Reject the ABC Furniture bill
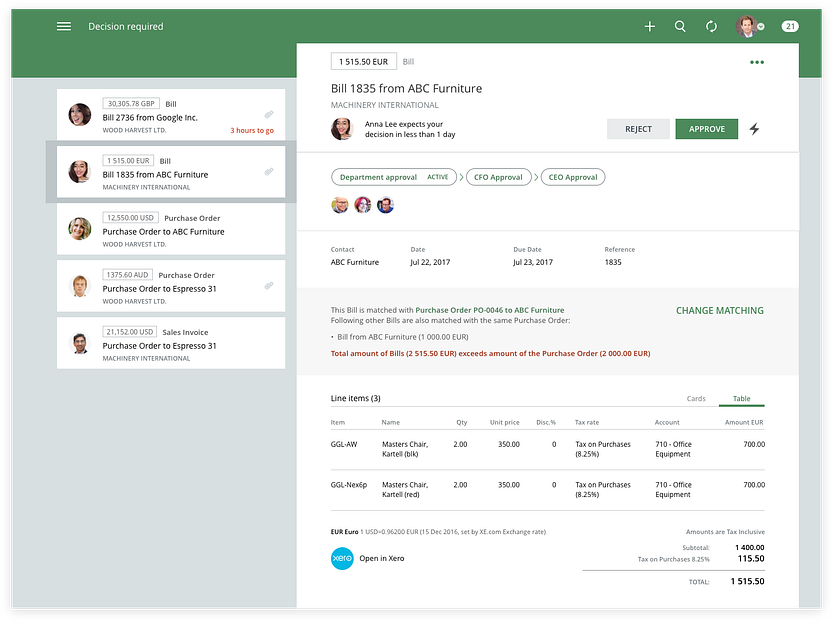Screen dimensions: 833x622 coord(638,129)
